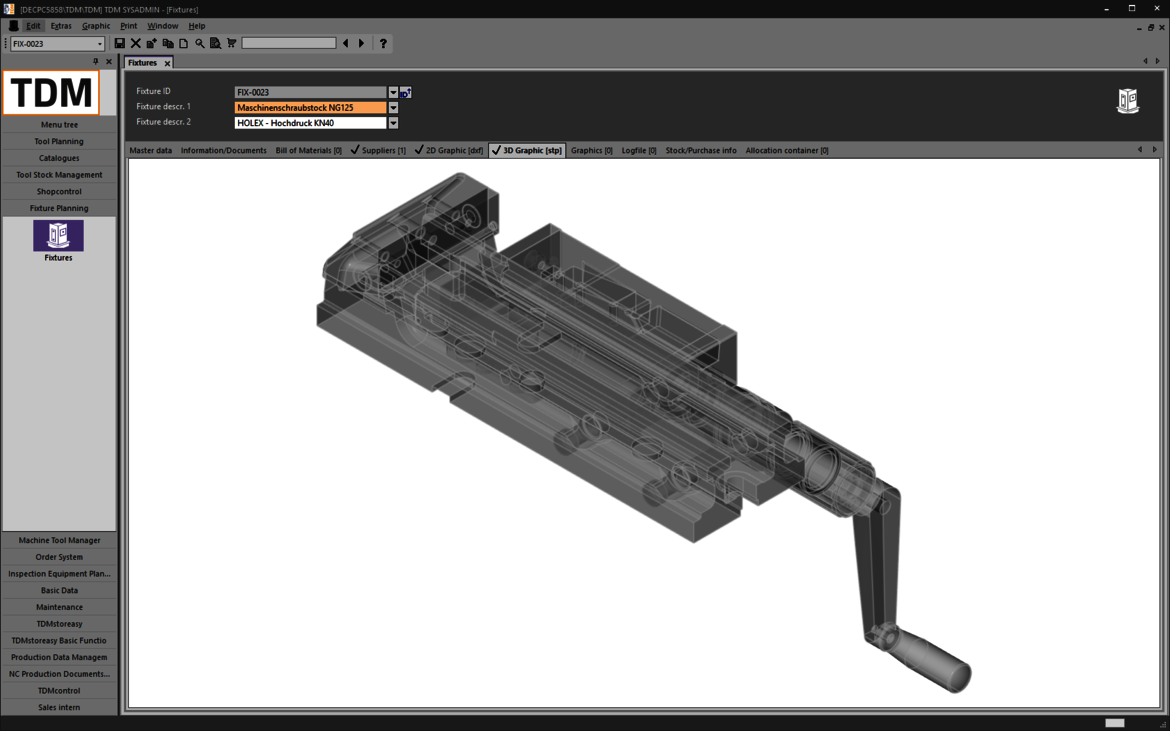Open Tool Stock Management section
This screenshot has height=731, width=1170.
(x=59, y=175)
